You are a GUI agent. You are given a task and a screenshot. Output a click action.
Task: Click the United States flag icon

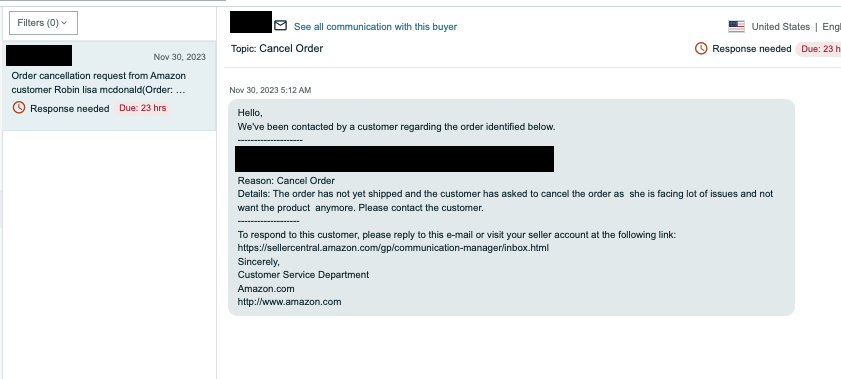click(736, 26)
